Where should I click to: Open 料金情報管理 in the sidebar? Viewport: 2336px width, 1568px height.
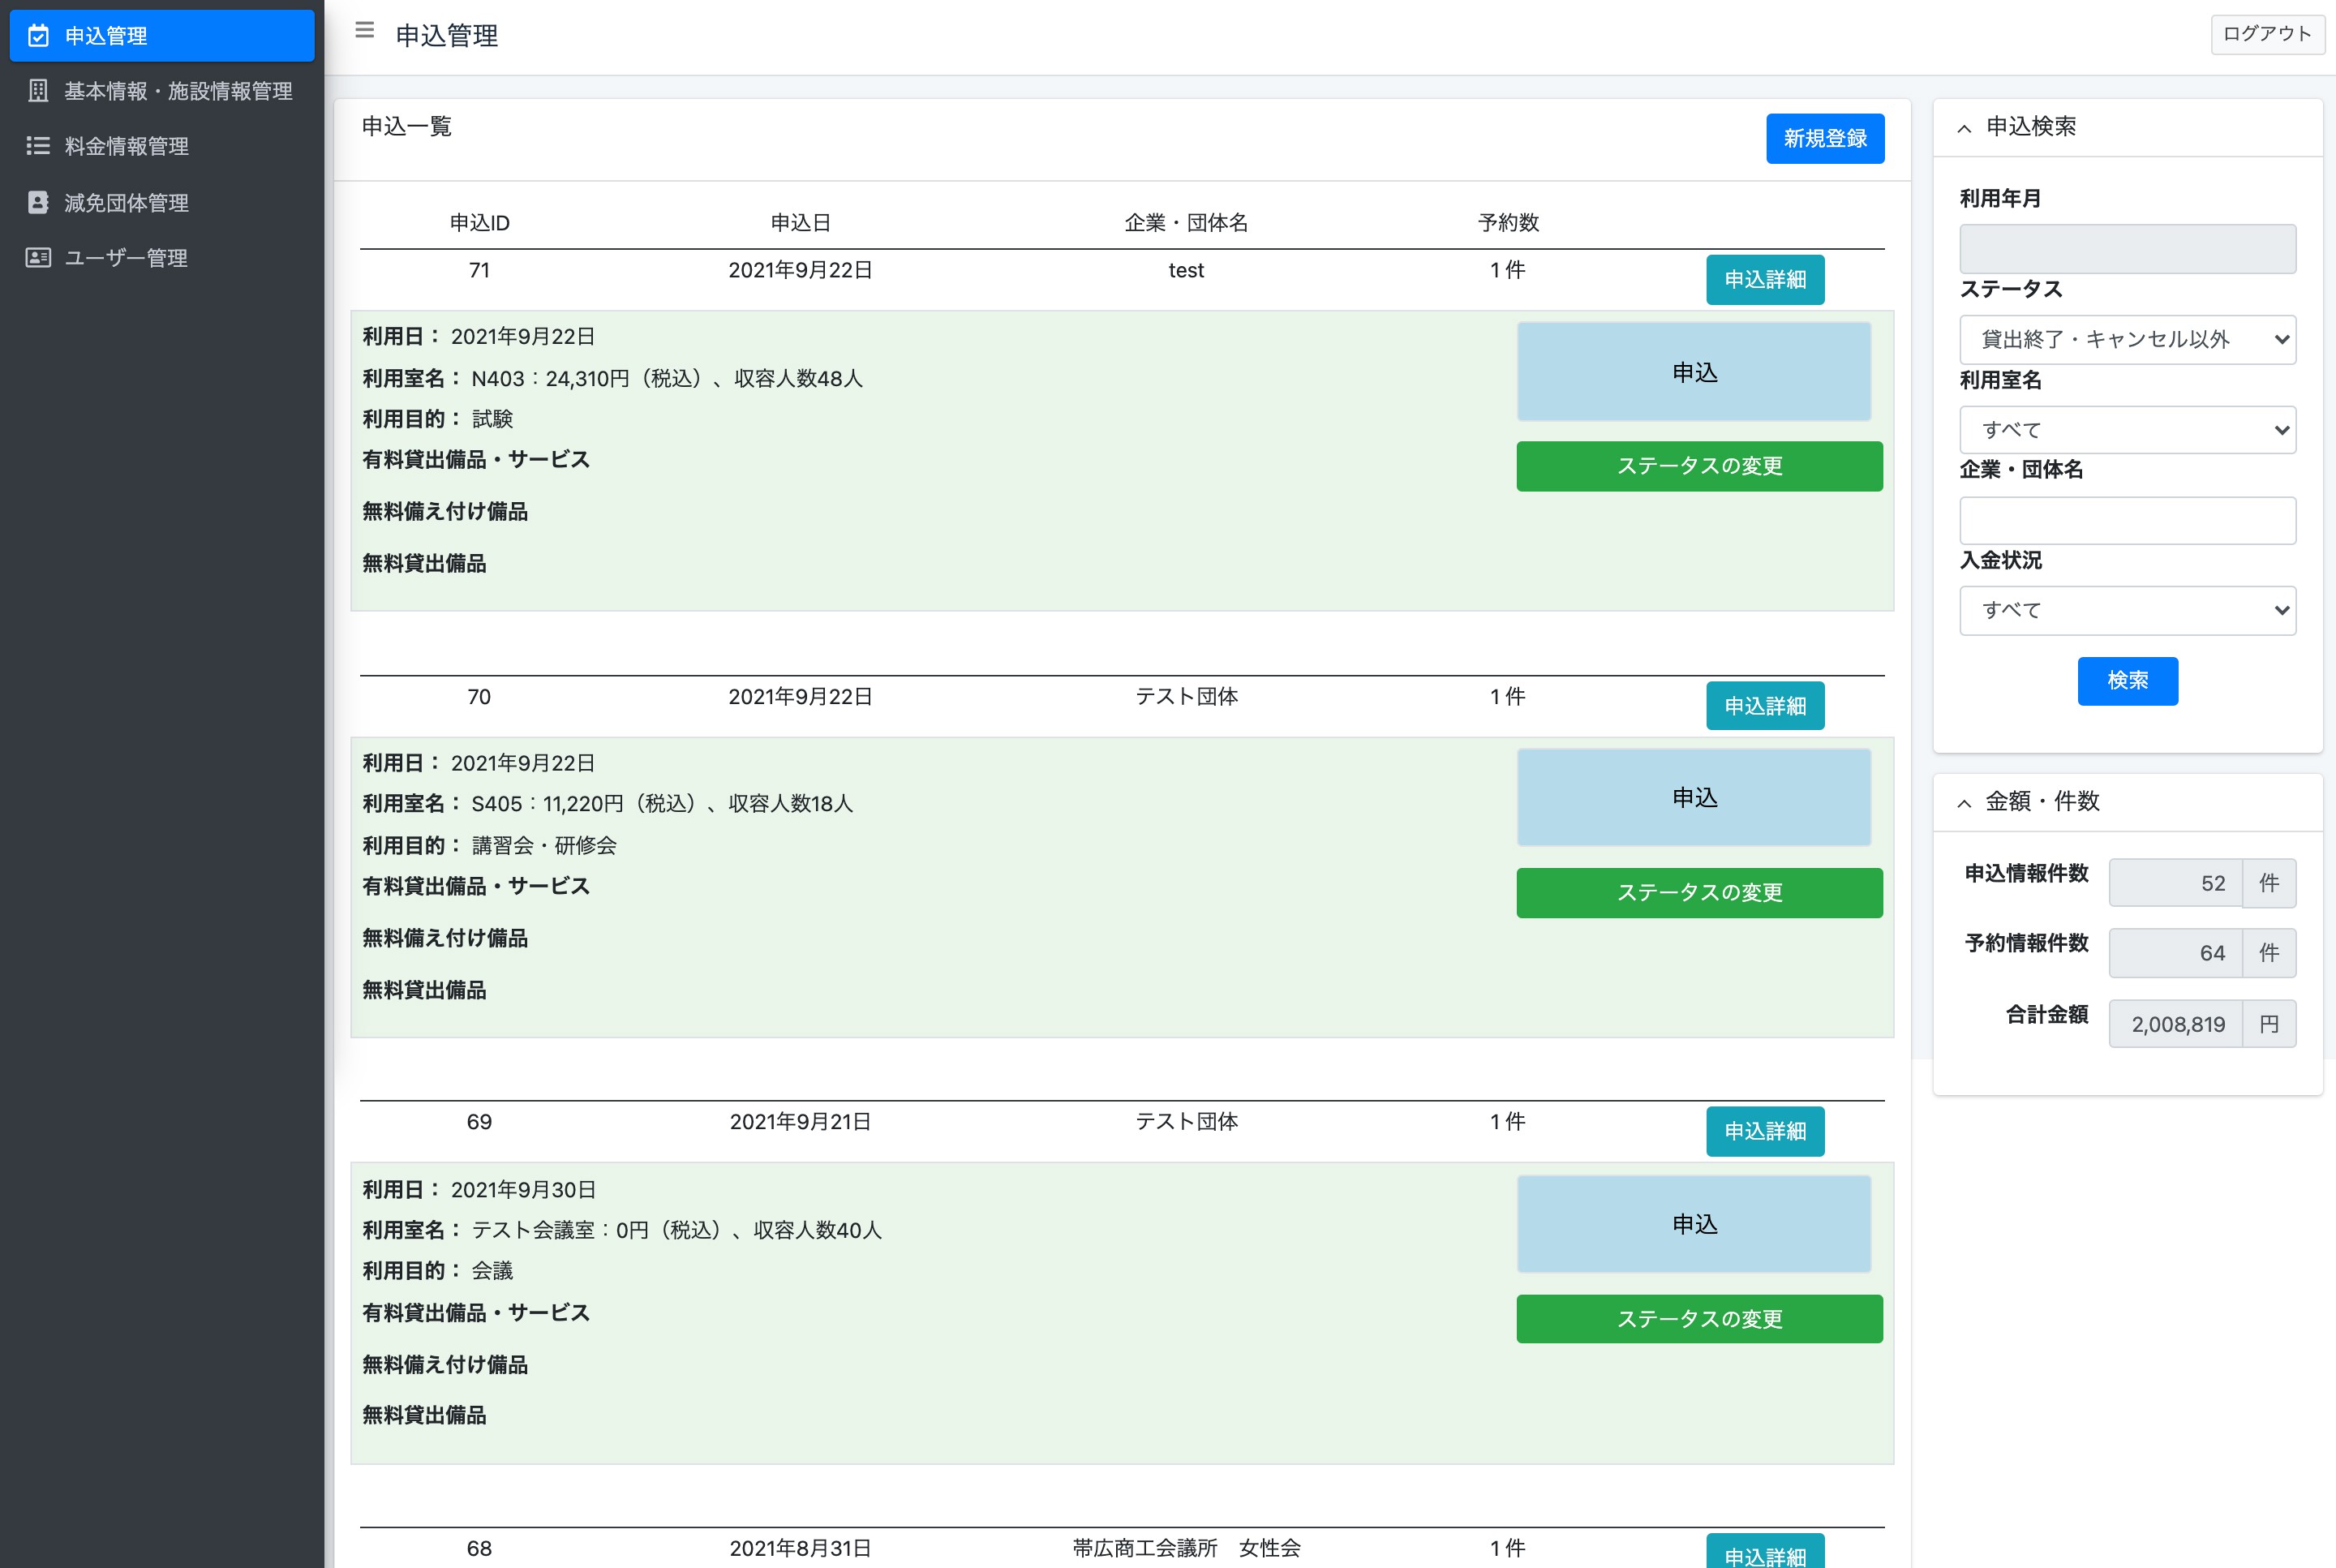click(x=127, y=146)
